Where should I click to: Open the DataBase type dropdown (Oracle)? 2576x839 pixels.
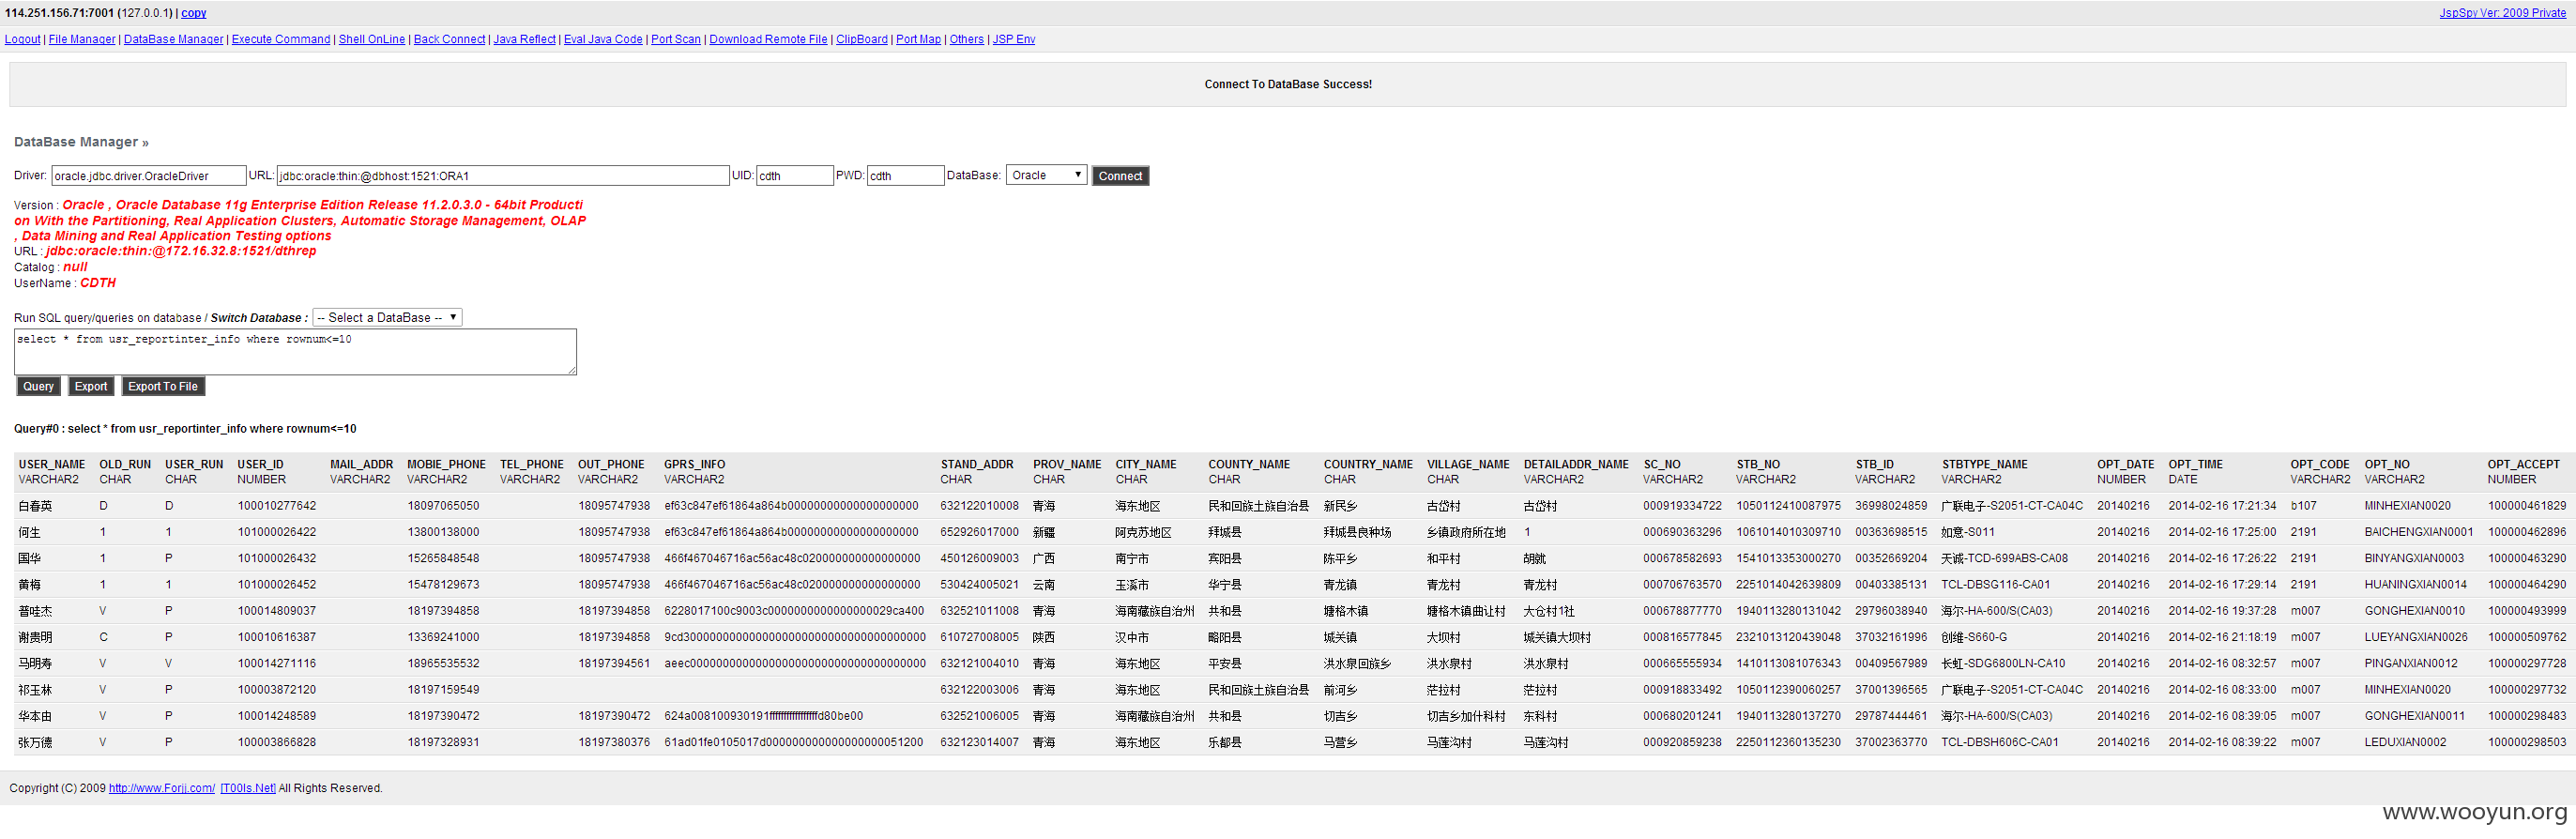tap(1046, 175)
